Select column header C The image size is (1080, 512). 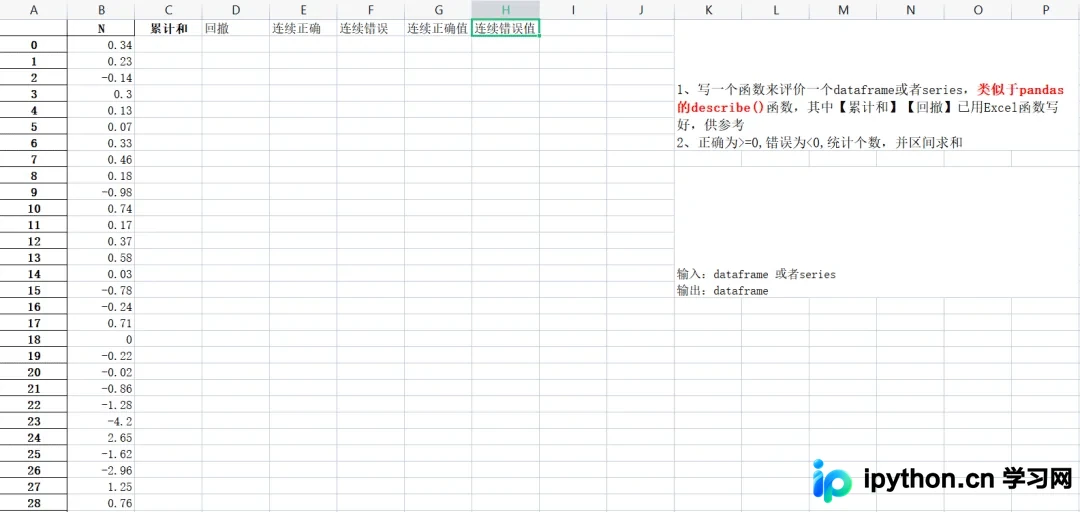169,10
